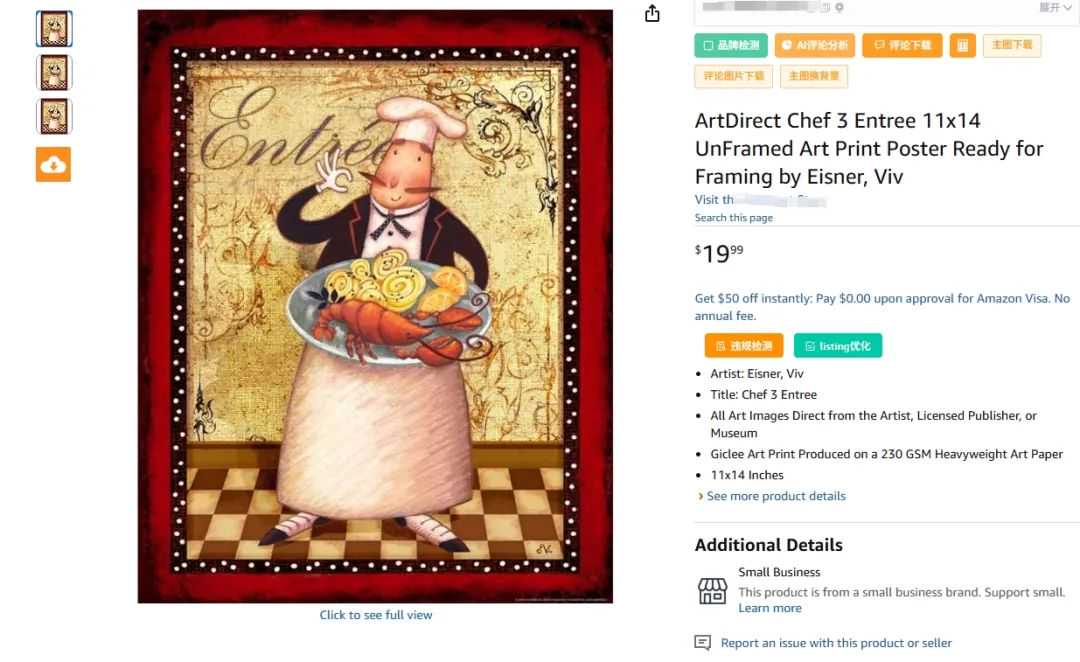Image resolution: width=1080 pixels, height=662 pixels.
Task: Launch the AI评论分析 review analysis tool
Action: [x=815, y=45]
